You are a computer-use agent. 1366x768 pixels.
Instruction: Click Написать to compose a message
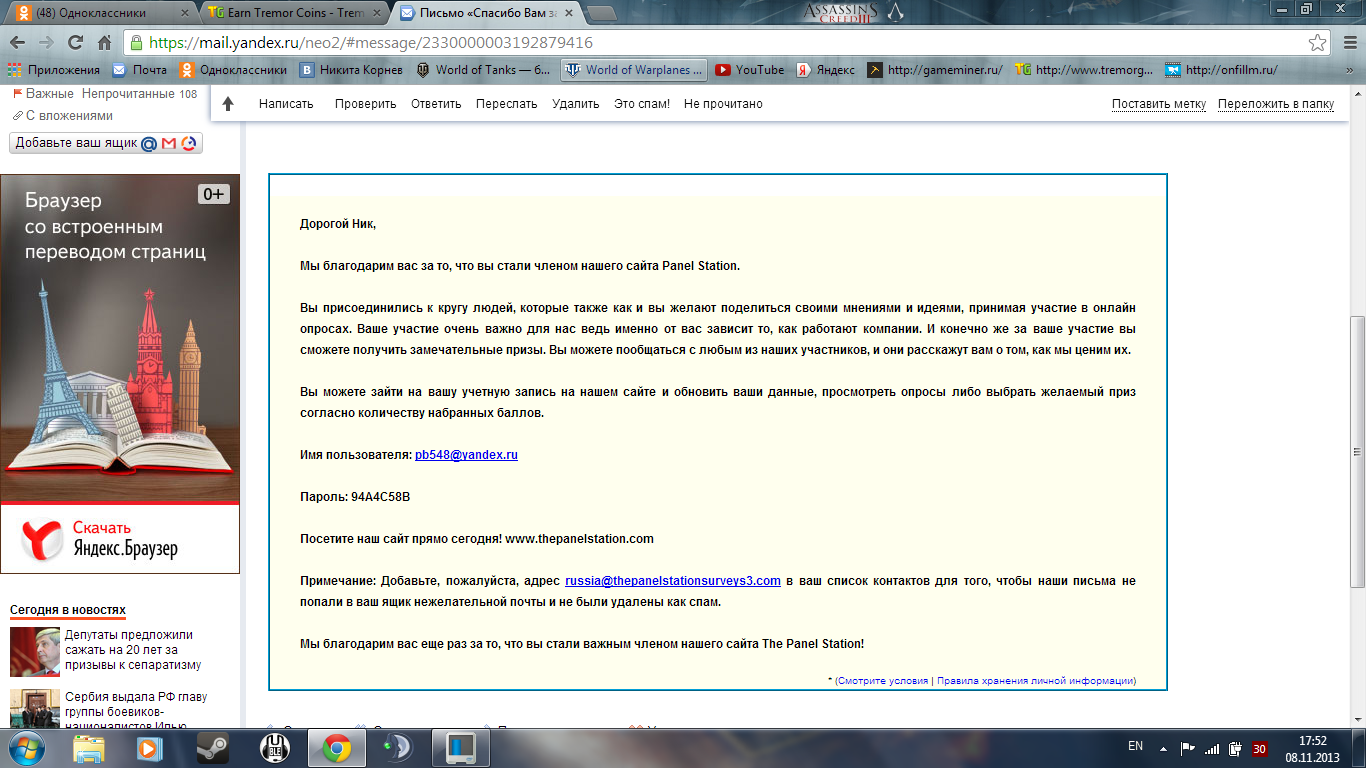coord(286,104)
